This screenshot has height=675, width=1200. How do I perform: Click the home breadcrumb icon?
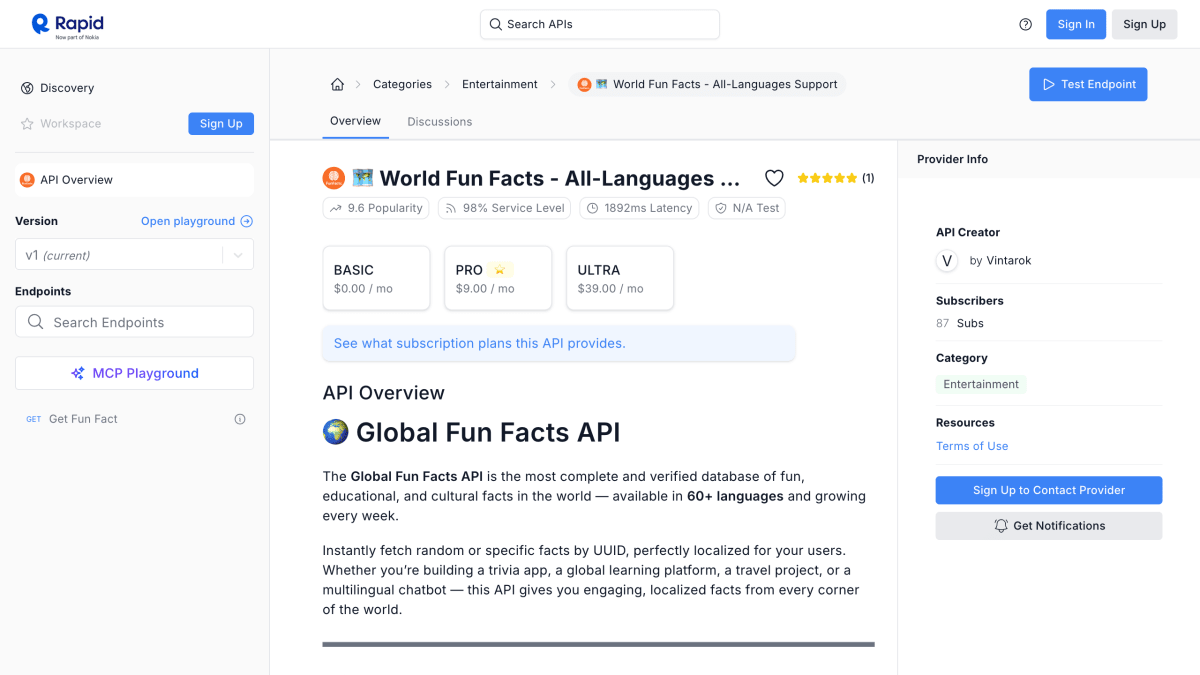(337, 85)
